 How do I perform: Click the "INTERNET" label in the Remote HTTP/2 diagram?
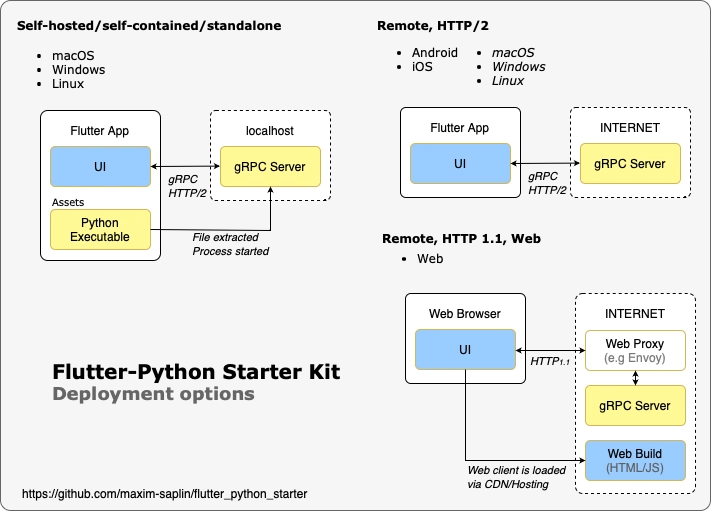[630, 128]
